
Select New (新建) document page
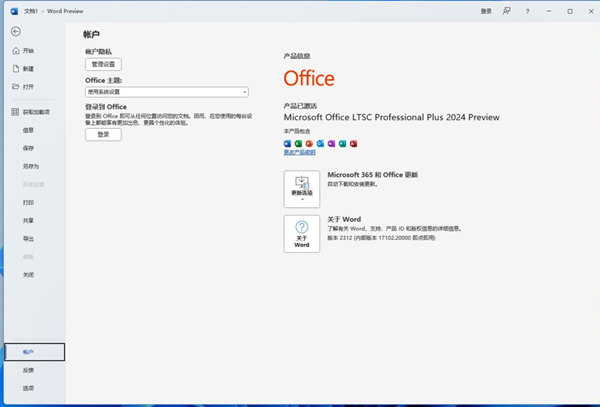tap(28, 69)
